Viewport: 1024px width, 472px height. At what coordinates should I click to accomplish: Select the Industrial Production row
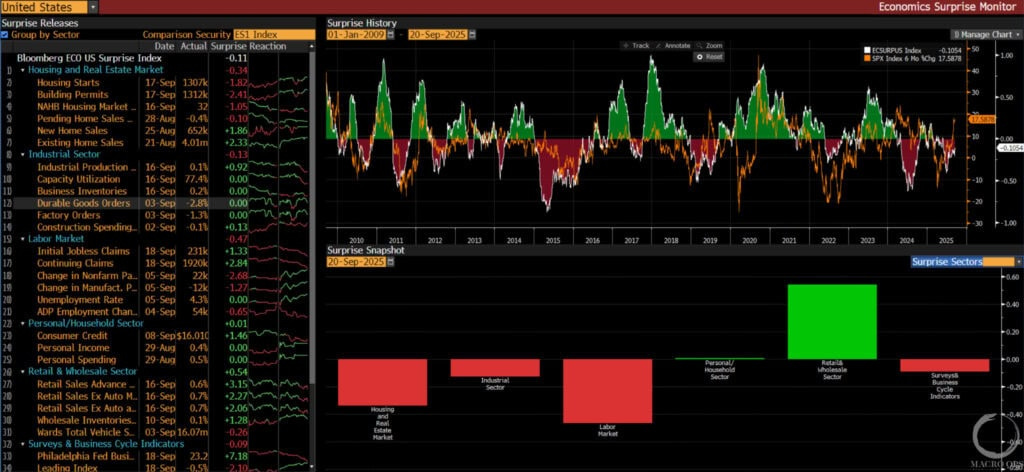coord(157,167)
